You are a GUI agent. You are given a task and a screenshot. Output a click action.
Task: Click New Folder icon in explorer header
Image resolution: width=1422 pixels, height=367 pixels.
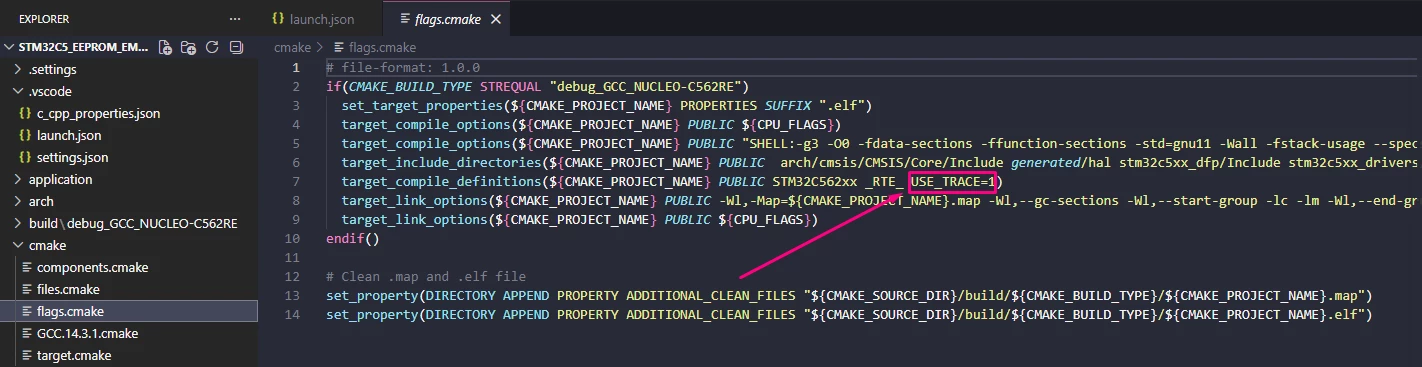(x=188, y=47)
